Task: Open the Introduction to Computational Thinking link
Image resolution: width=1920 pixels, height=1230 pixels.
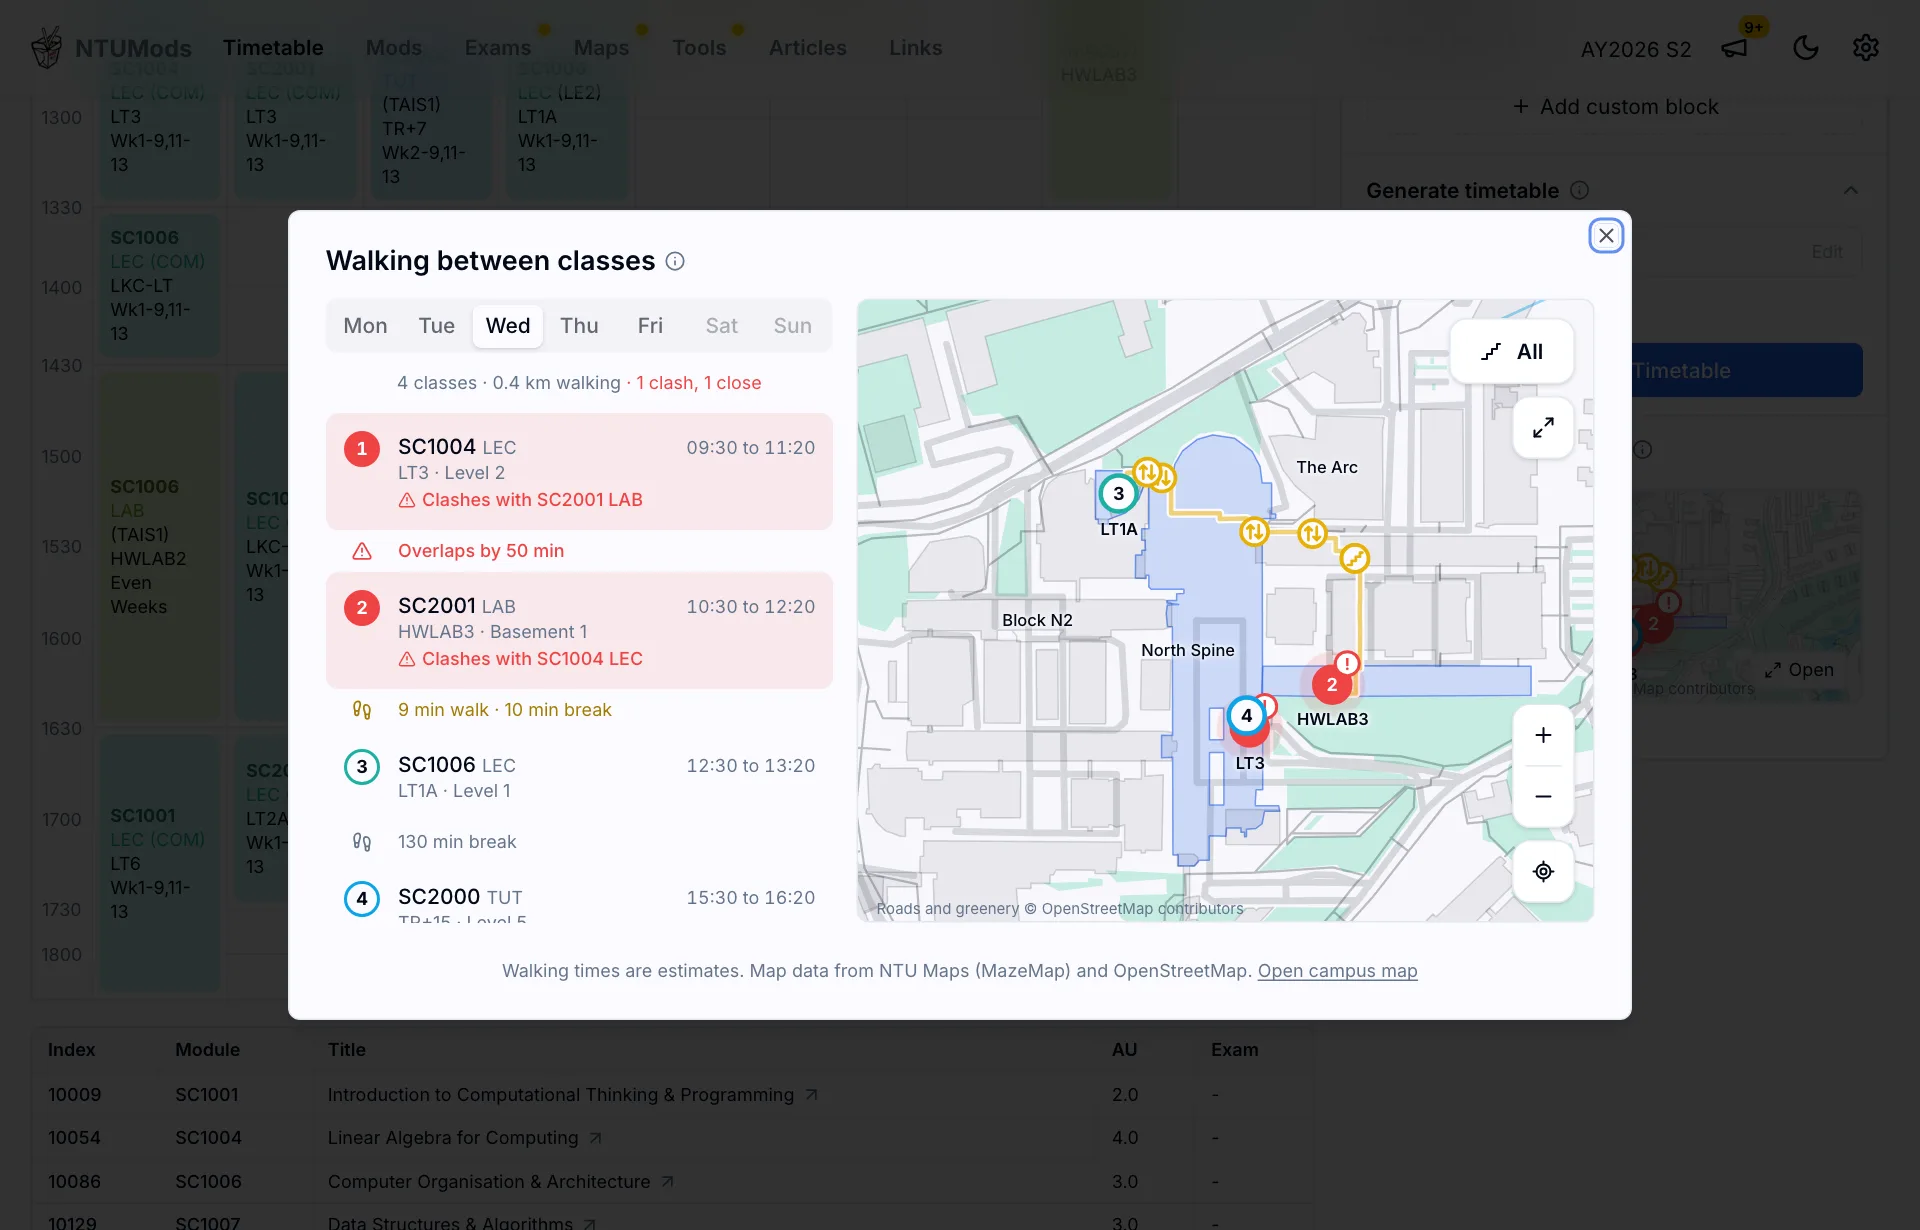Action: (x=572, y=1095)
